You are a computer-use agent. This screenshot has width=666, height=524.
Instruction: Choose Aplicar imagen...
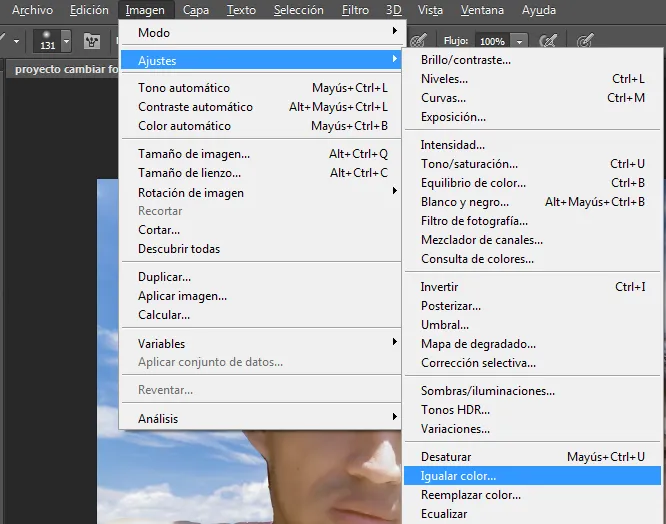(x=261, y=296)
